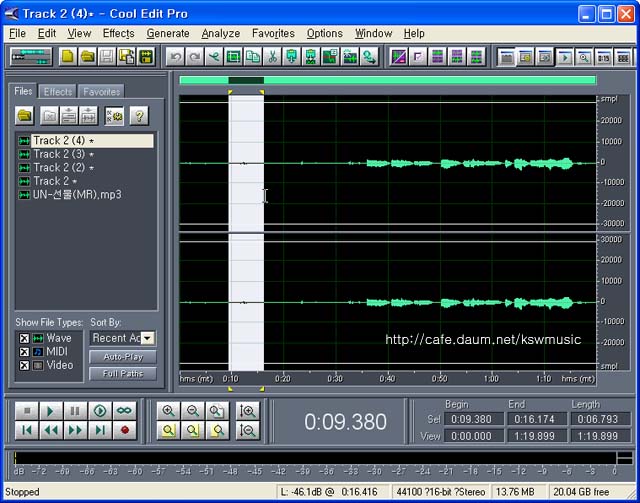640x503 pixels.
Task: Click Play to End circled-arrow button
Action: point(100,411)
